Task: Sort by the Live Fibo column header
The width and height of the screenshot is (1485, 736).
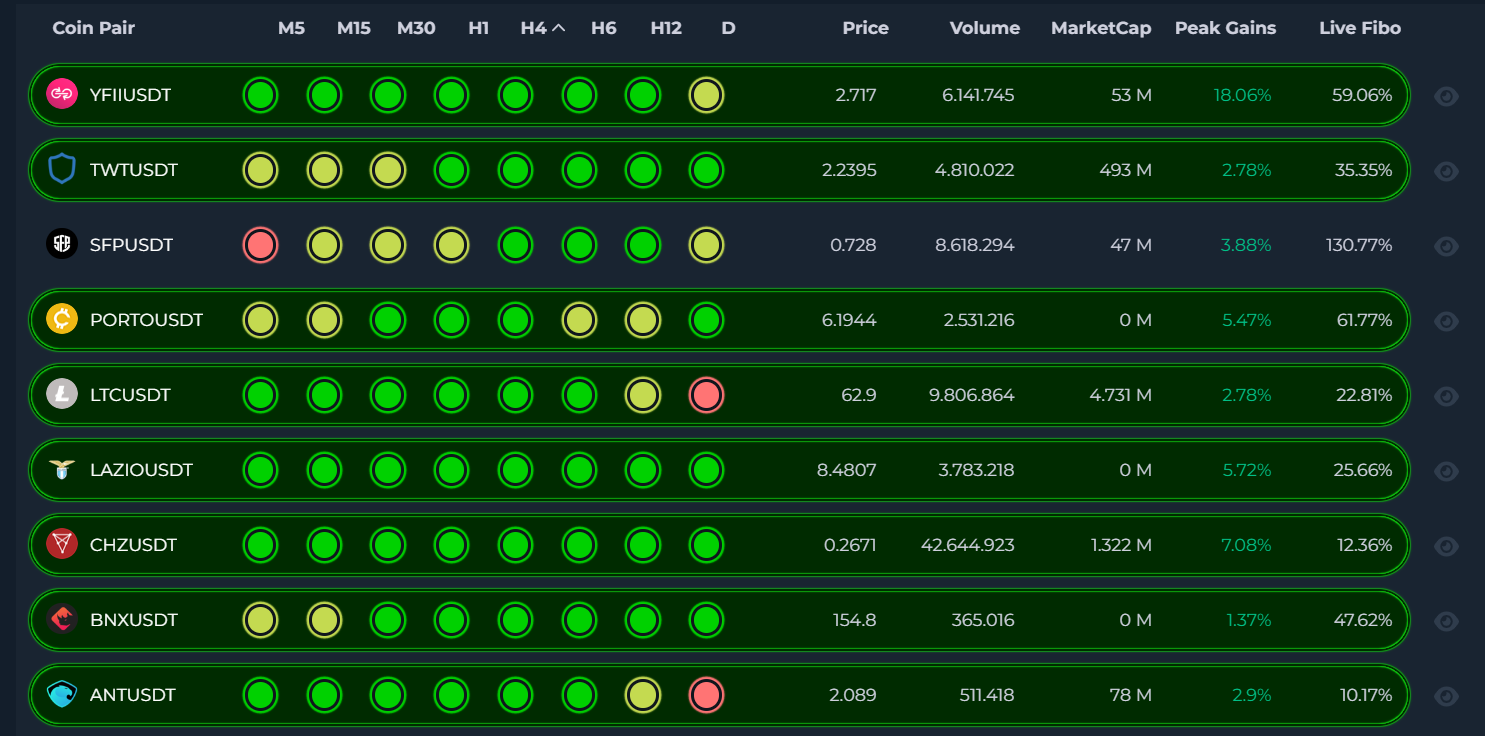Action: coord(1360,28)
